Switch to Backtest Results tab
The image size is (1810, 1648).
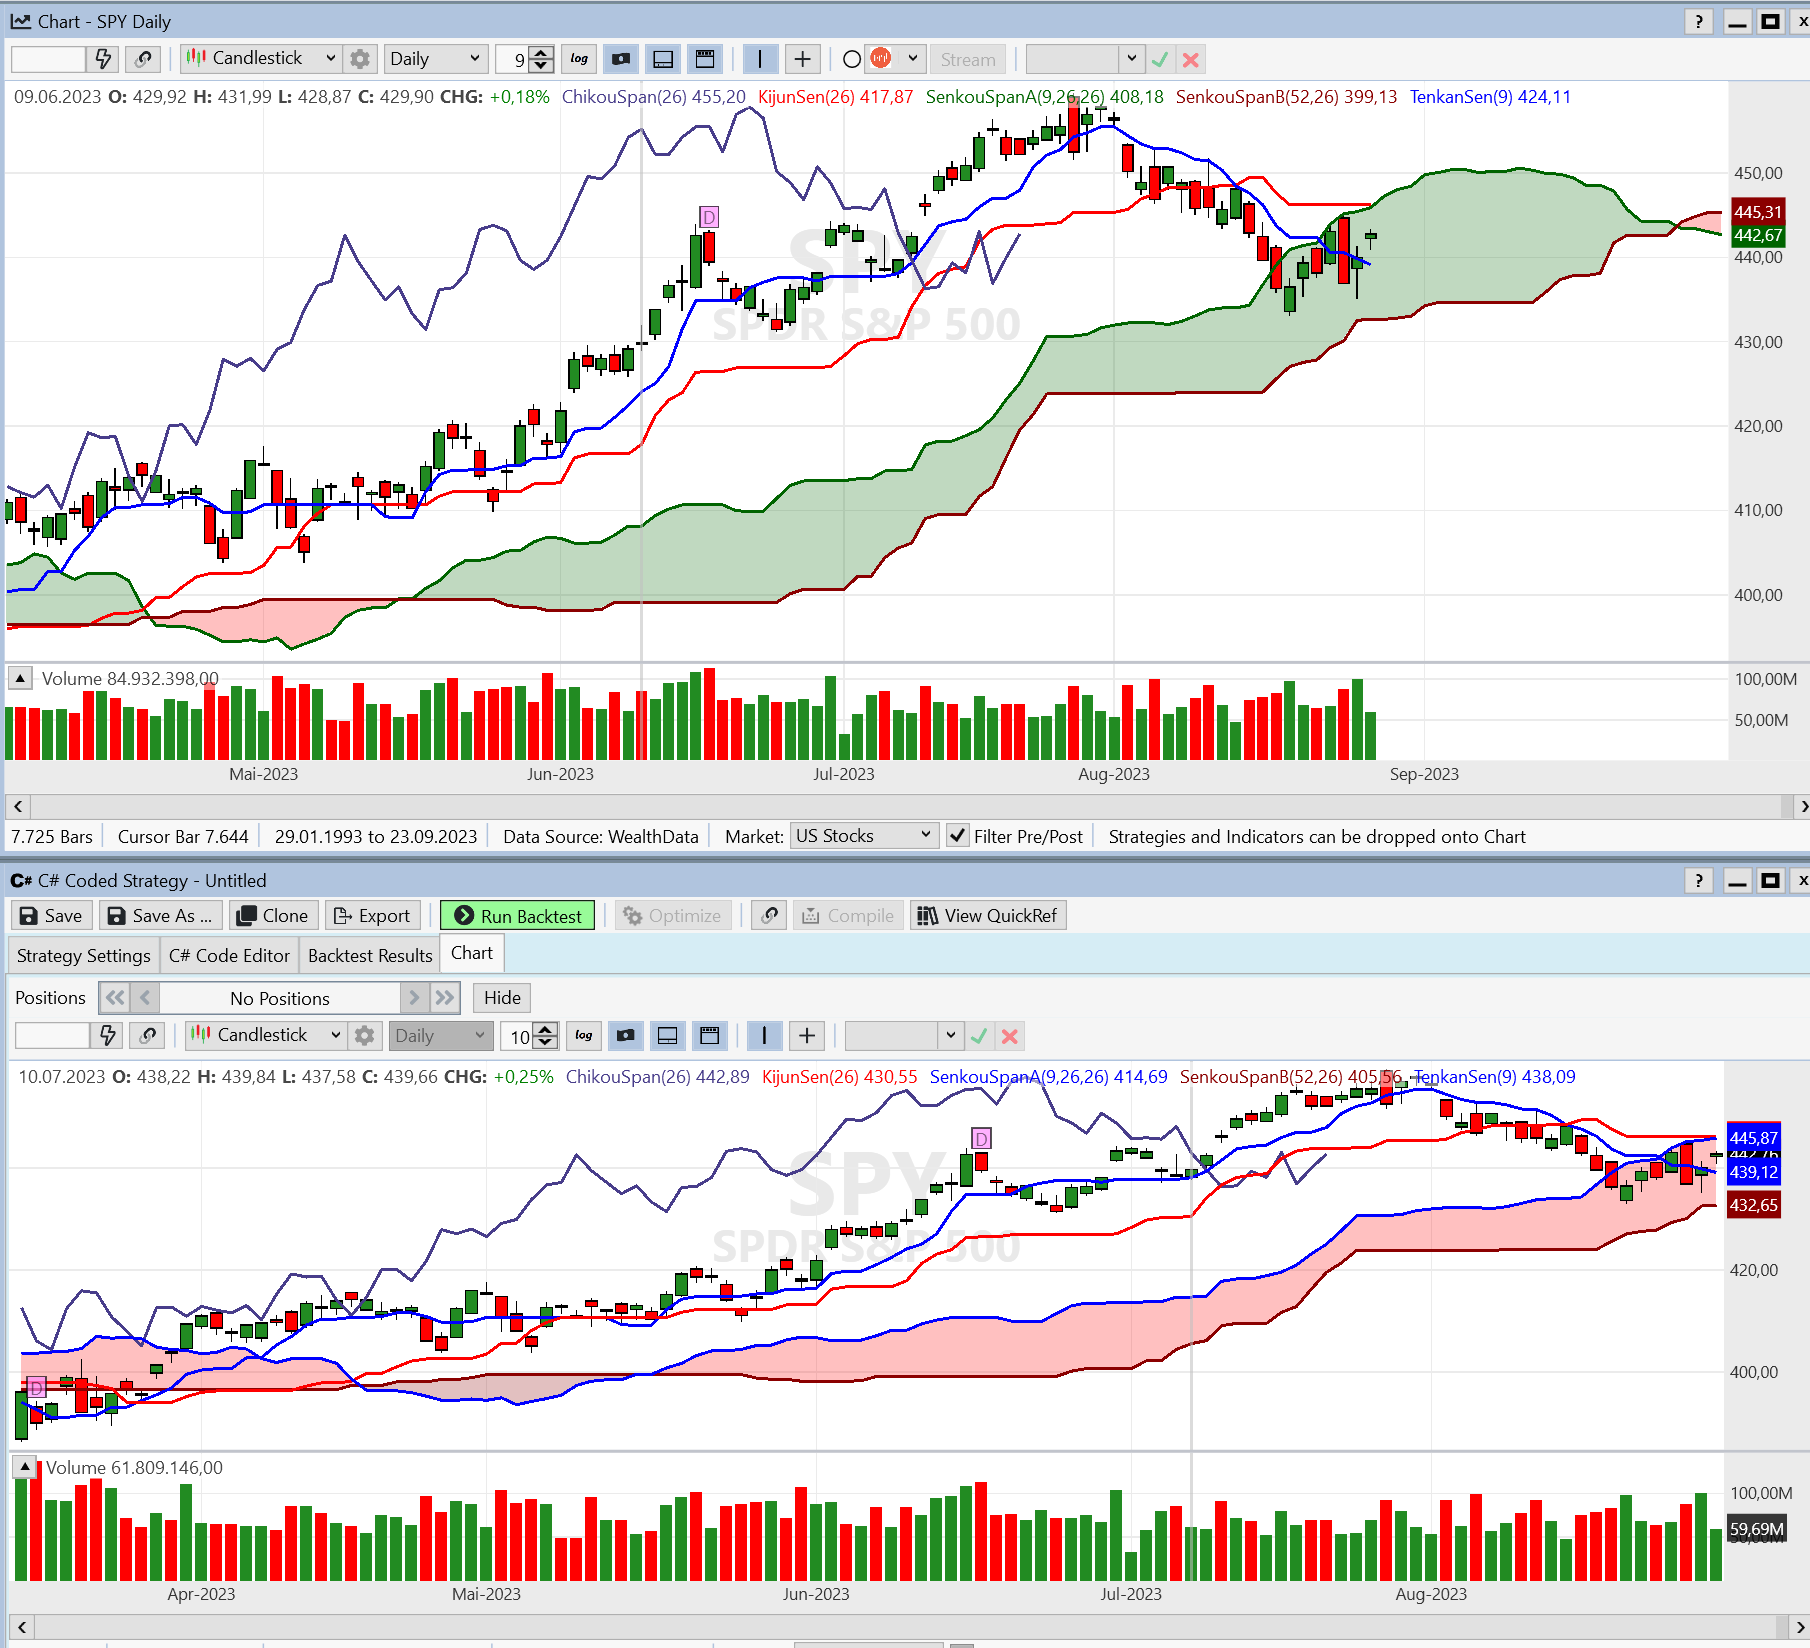pyautogui.click(x=370, y=955)
